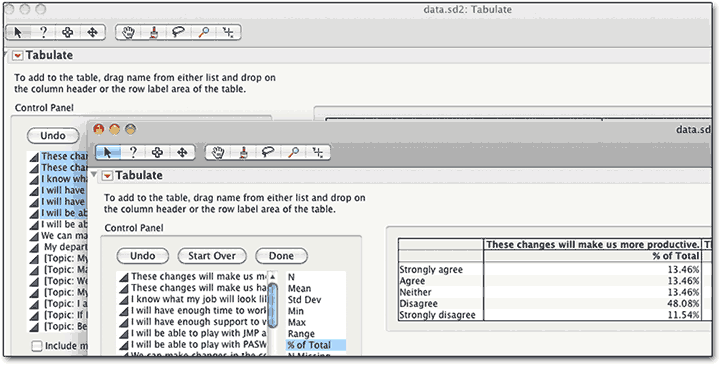Click the 11.54% cell value
The height and width of the screenshot is (365, 720).
(x=683, y=315)
